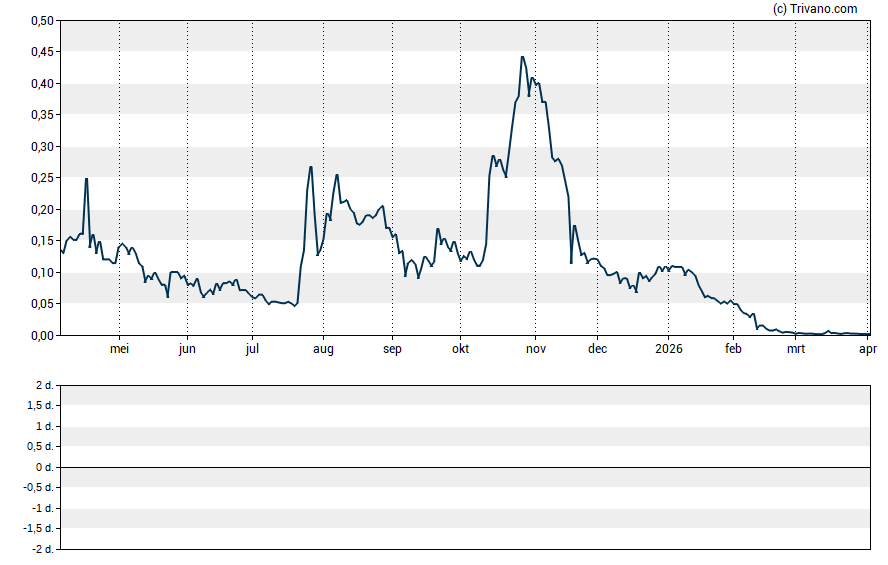The width and height of the screenshot is (888, 565).
Task: Select the 'okt' month label
Action: point(460,349)
